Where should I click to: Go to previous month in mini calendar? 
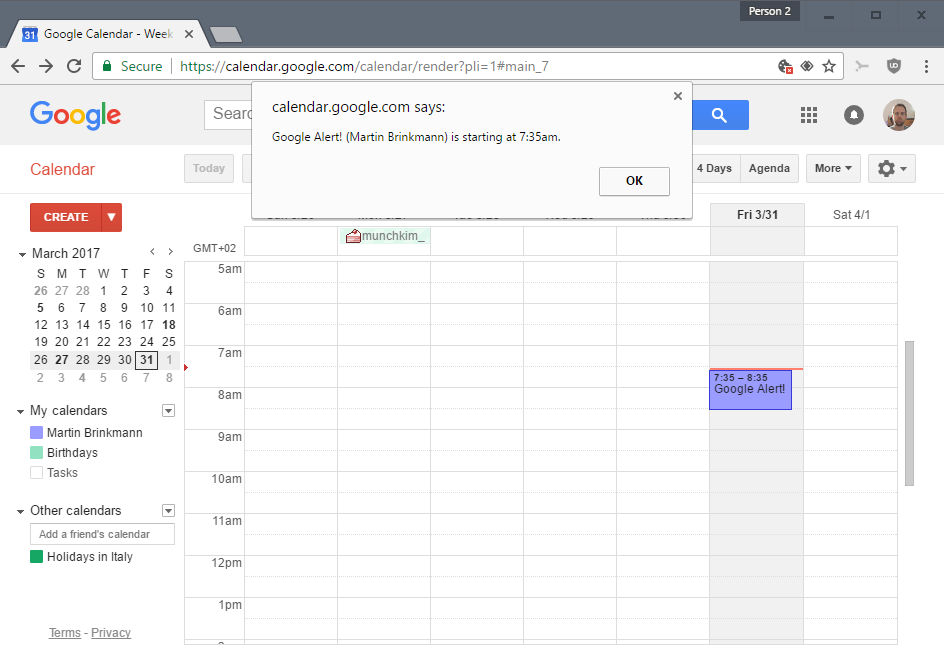pyautogui.click(x=152, y=252)
